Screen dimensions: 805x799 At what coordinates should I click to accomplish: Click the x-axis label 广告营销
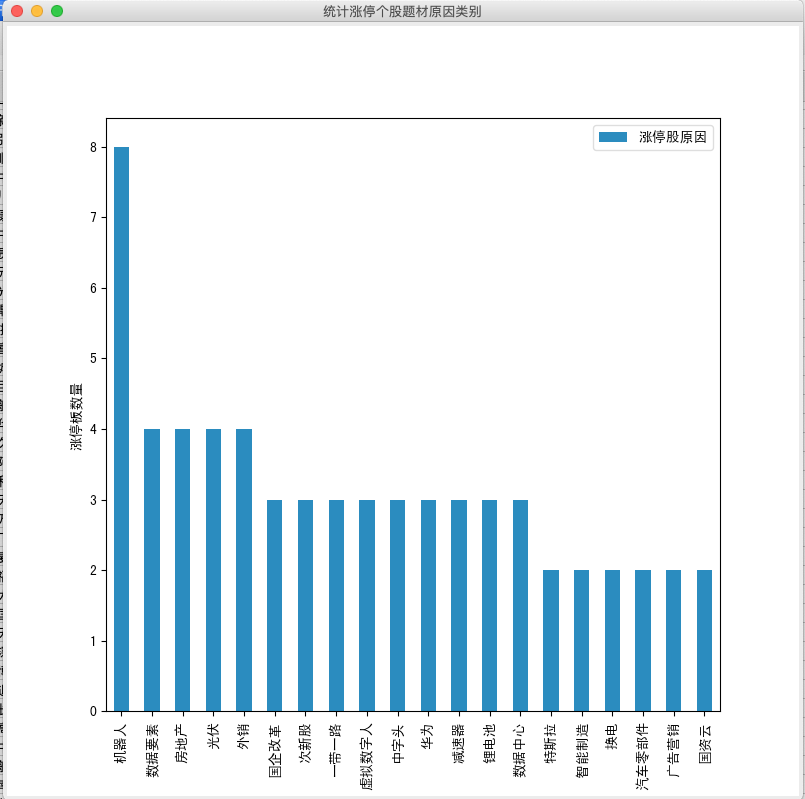tap(674, 750)
